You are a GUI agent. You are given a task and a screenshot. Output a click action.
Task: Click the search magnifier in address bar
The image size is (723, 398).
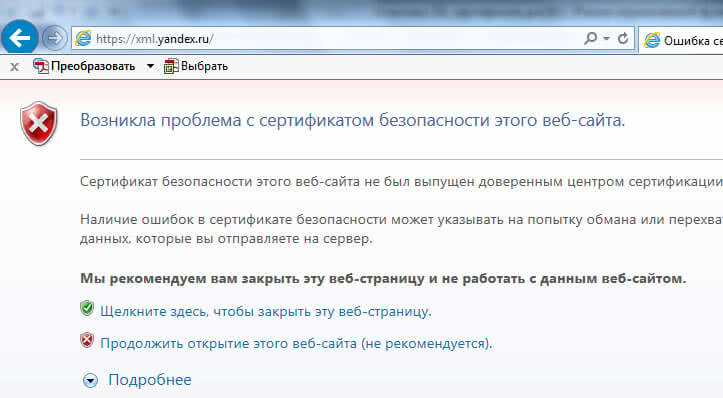pos(591,38)
